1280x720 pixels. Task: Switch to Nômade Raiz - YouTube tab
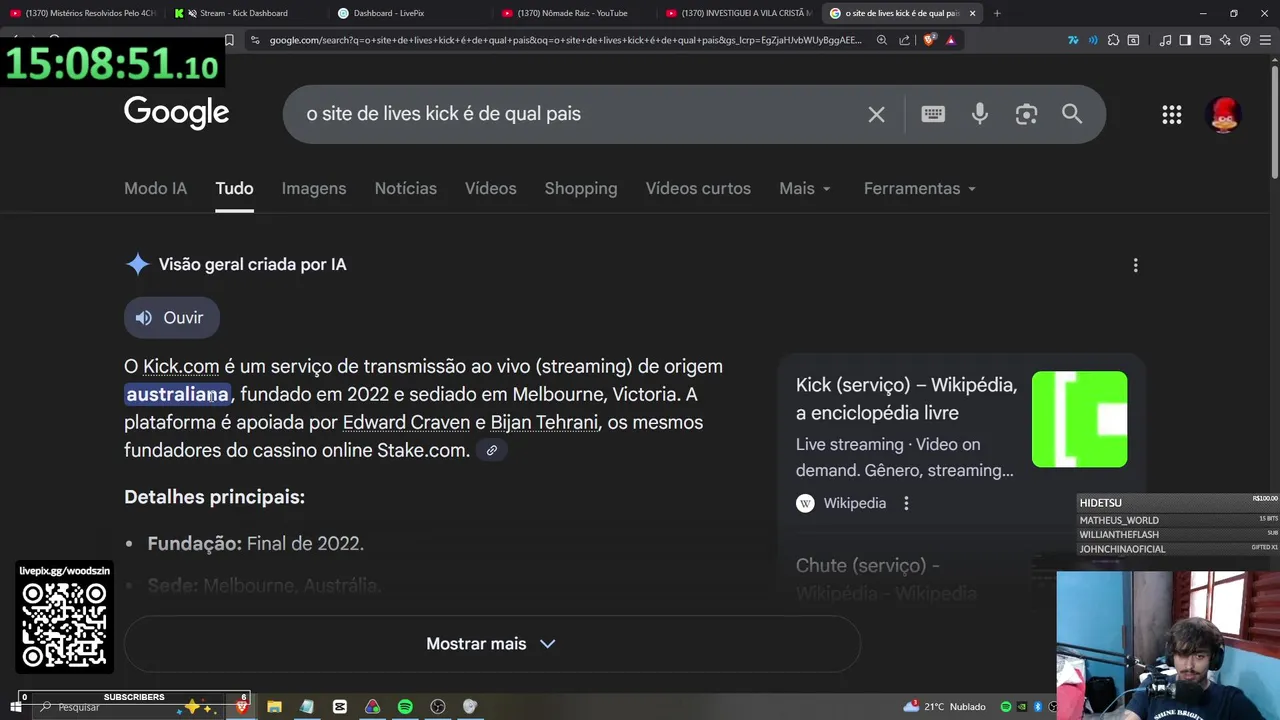click(x=575, y=13)
